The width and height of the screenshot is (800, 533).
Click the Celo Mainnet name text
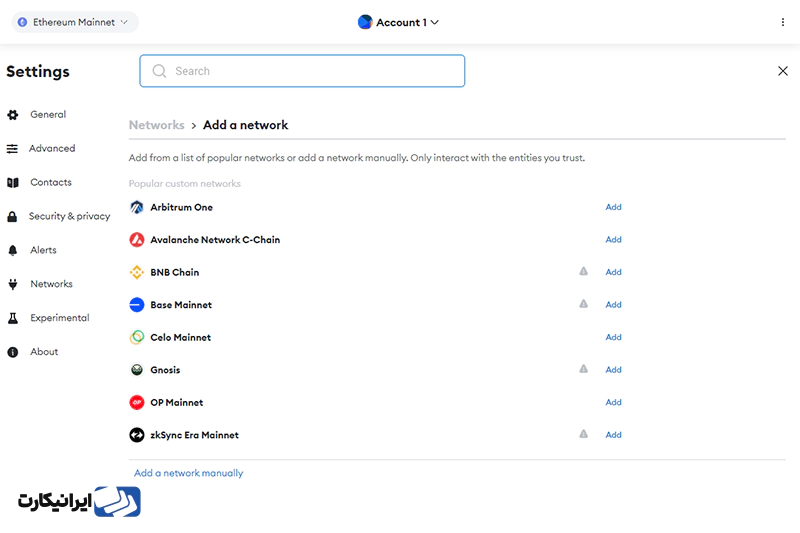[x=180, y=337]
